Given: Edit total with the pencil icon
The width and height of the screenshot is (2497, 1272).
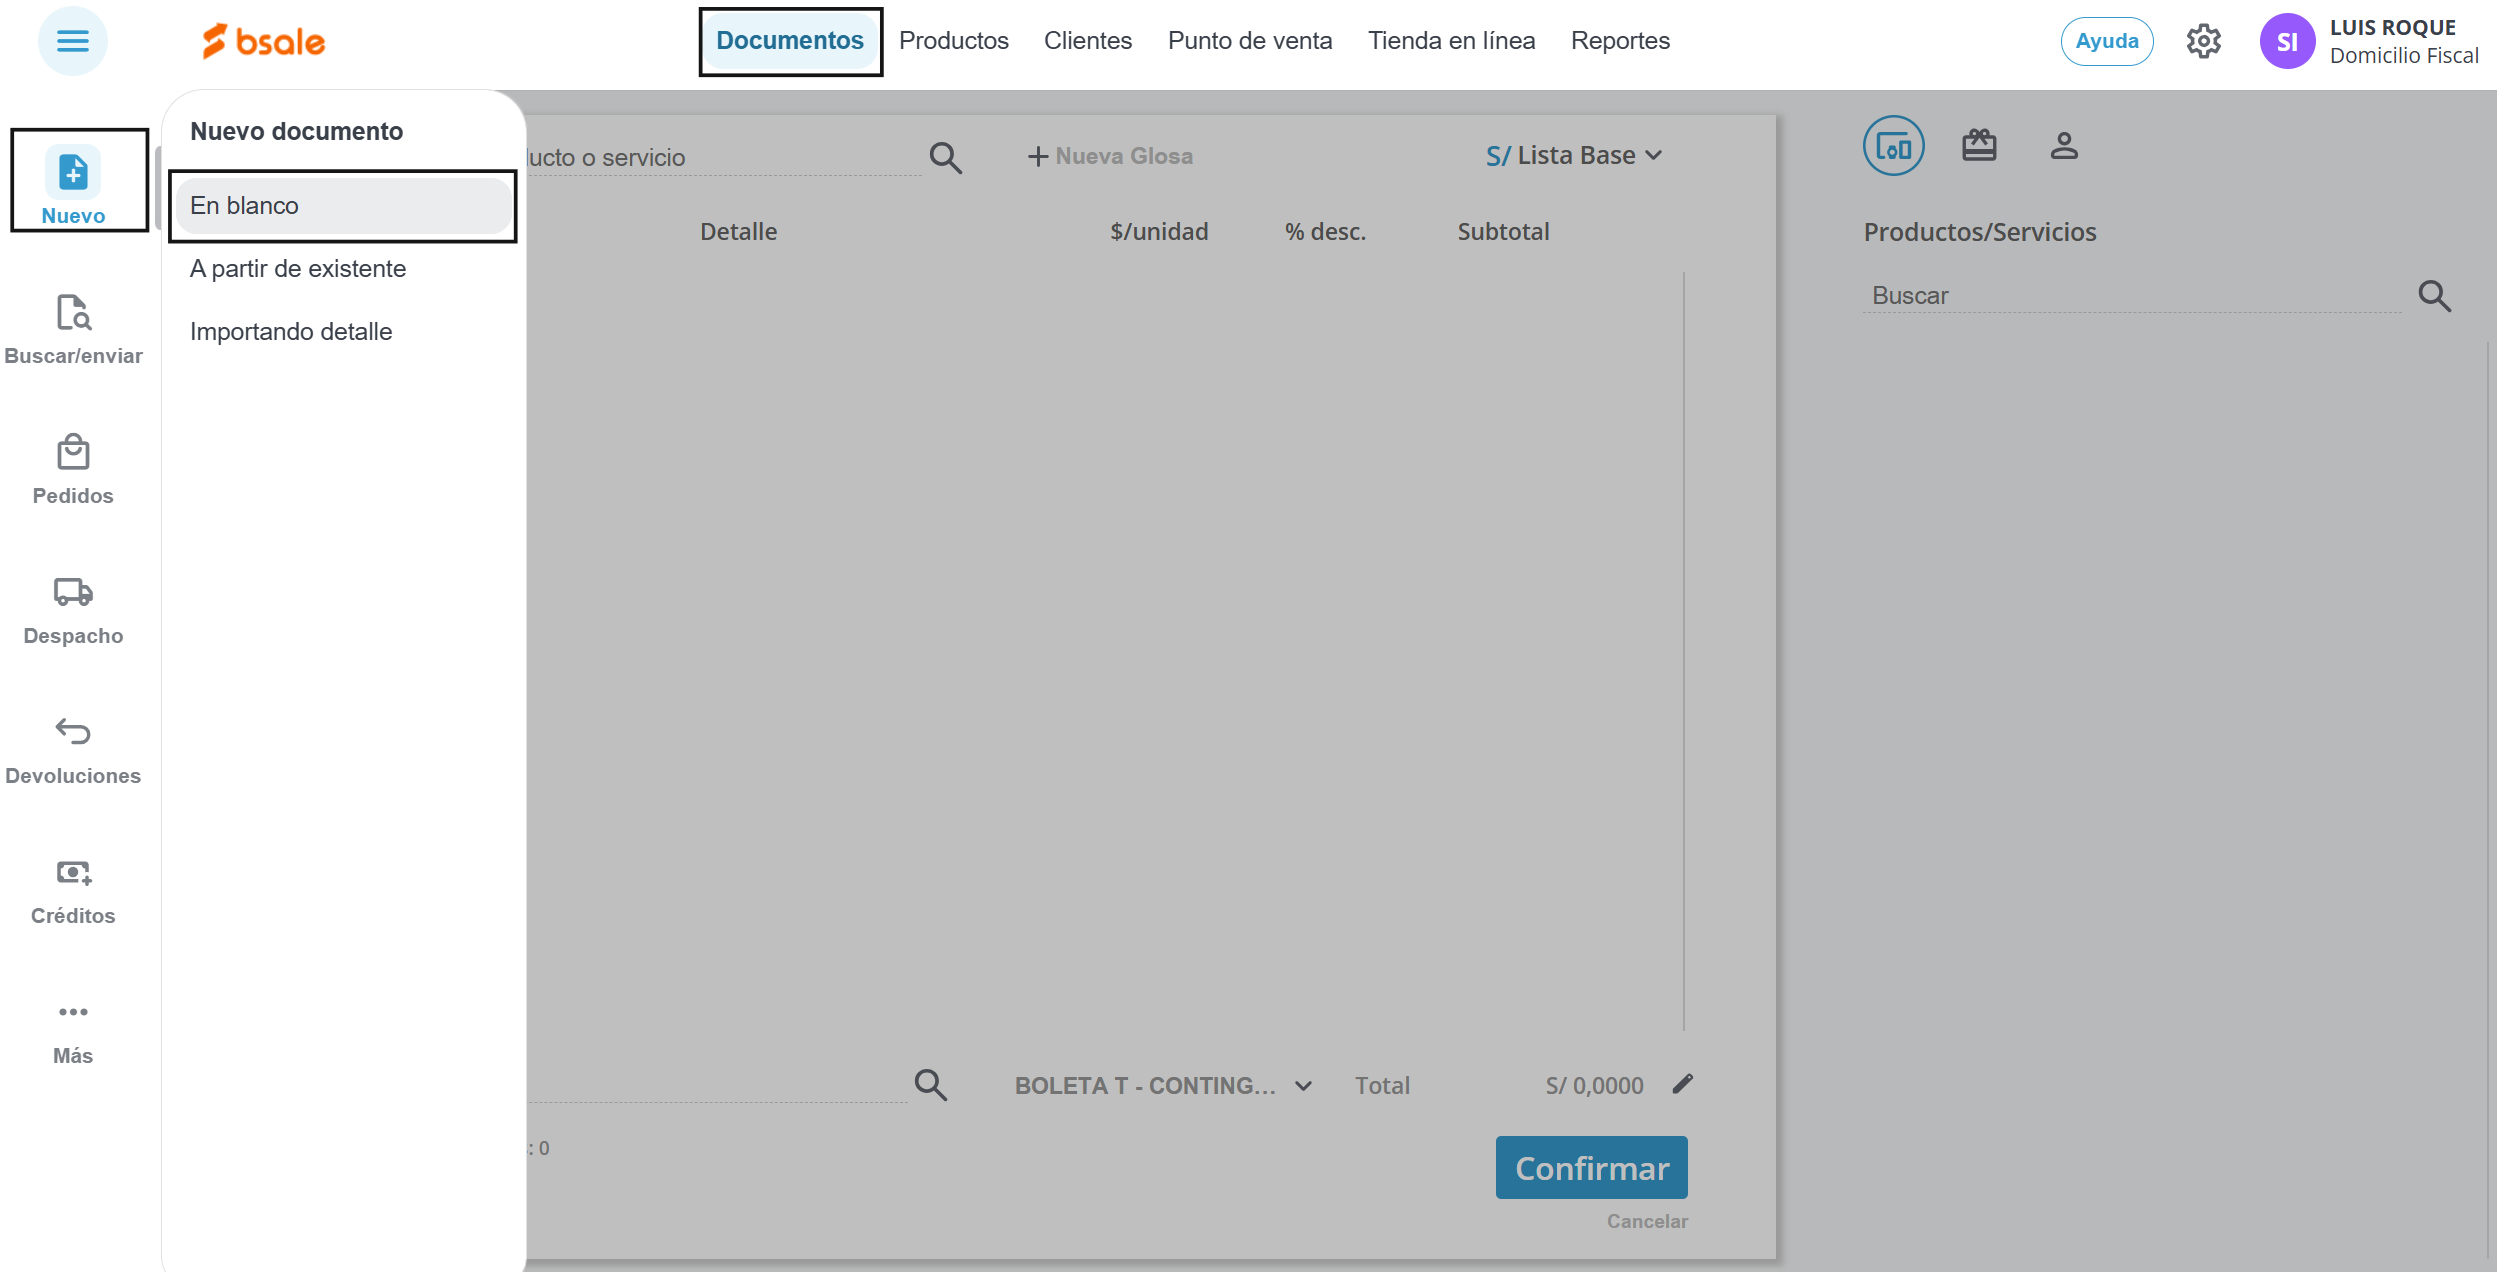Looking at the screenshot, I should pos(1683,1084).
